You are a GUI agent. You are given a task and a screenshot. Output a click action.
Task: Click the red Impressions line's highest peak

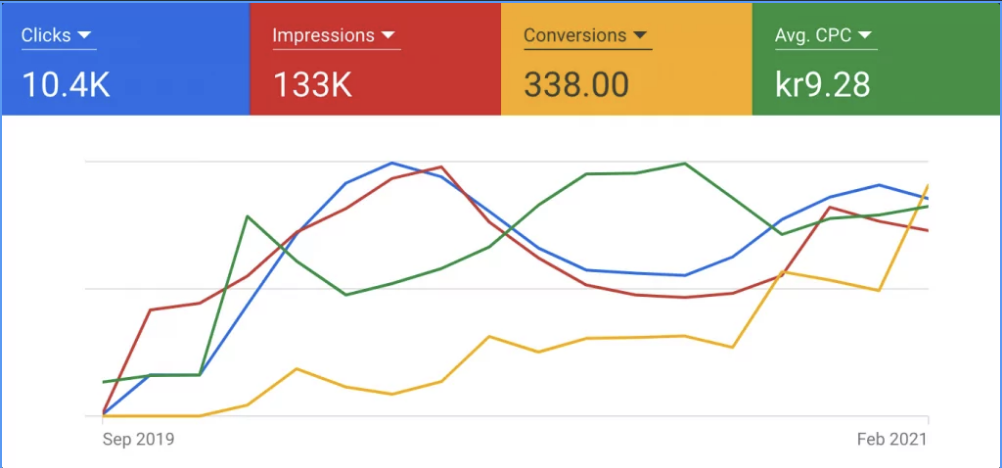441,167
